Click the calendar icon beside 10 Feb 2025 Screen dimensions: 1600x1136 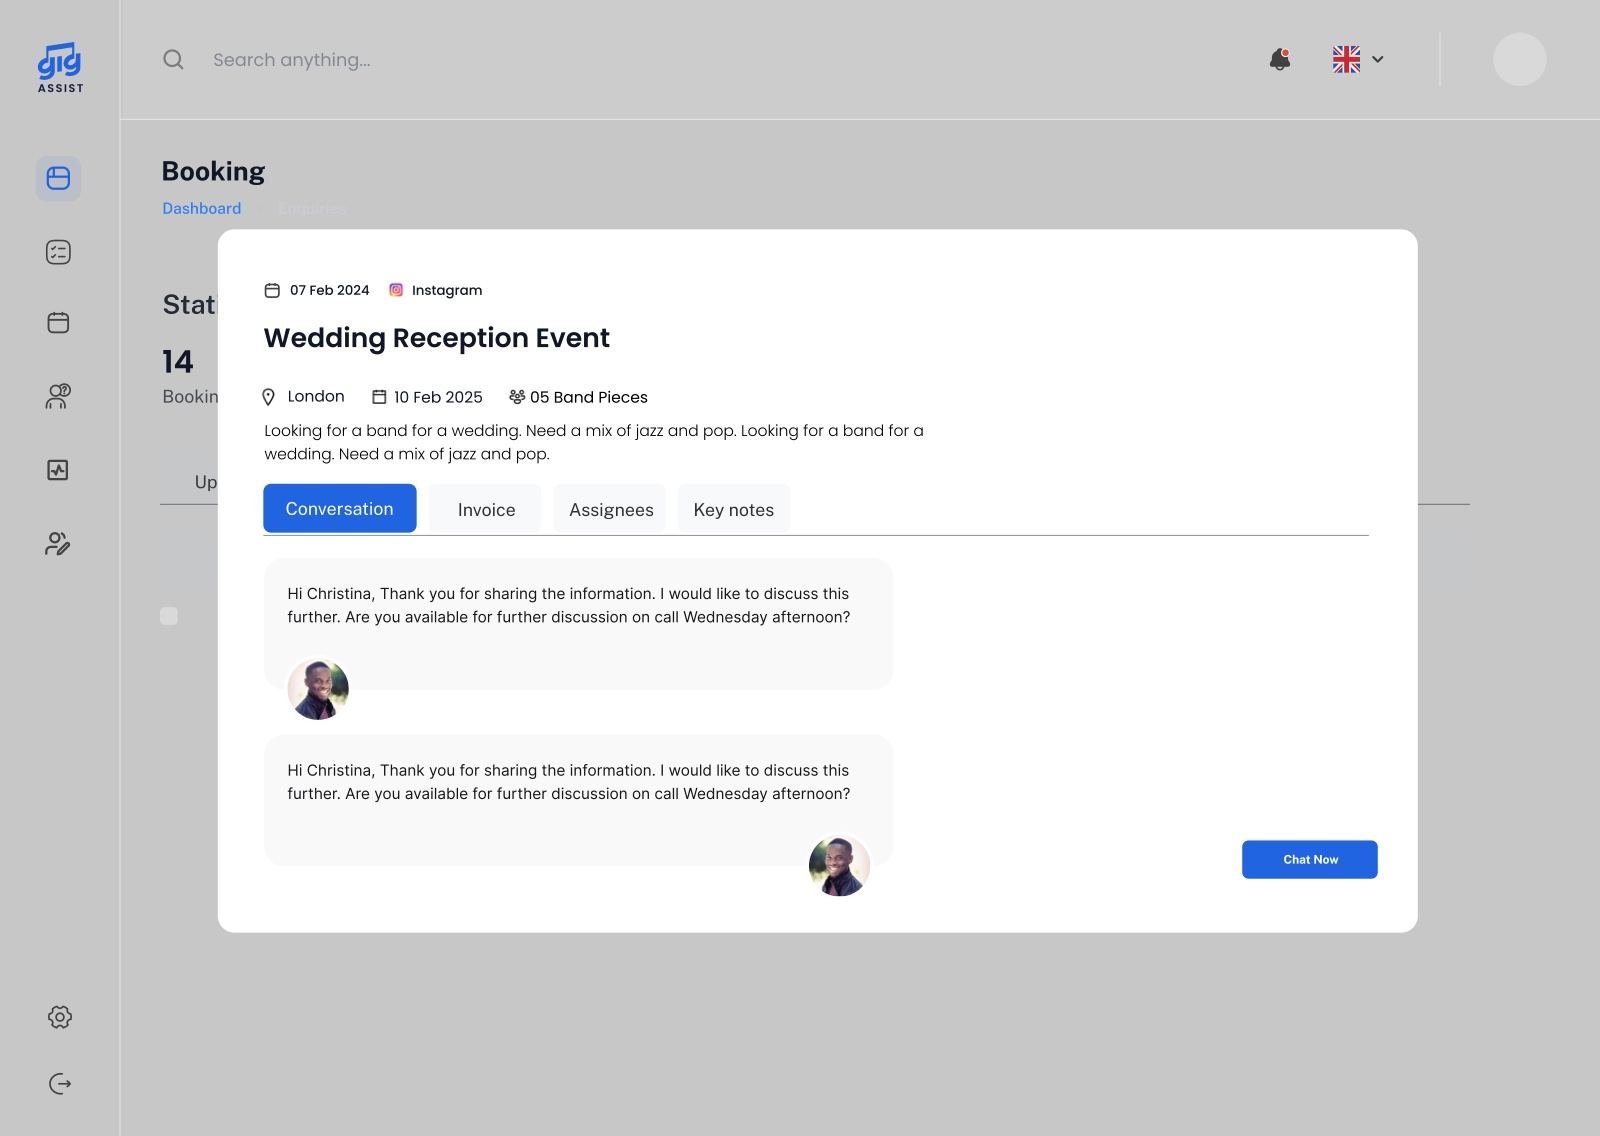pos(379,397)
